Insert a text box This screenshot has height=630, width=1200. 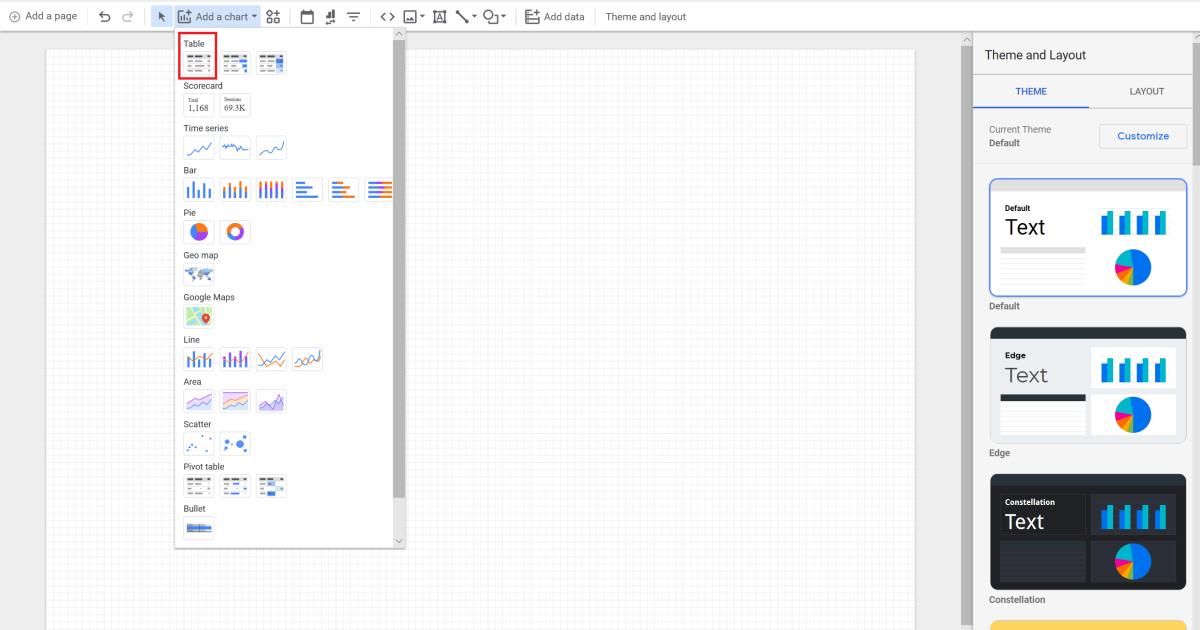pyautogui.click(x=439, y=16)
